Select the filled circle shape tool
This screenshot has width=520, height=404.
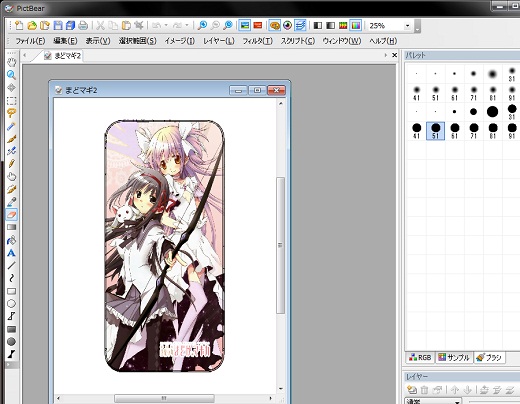[x=11, y=342]
